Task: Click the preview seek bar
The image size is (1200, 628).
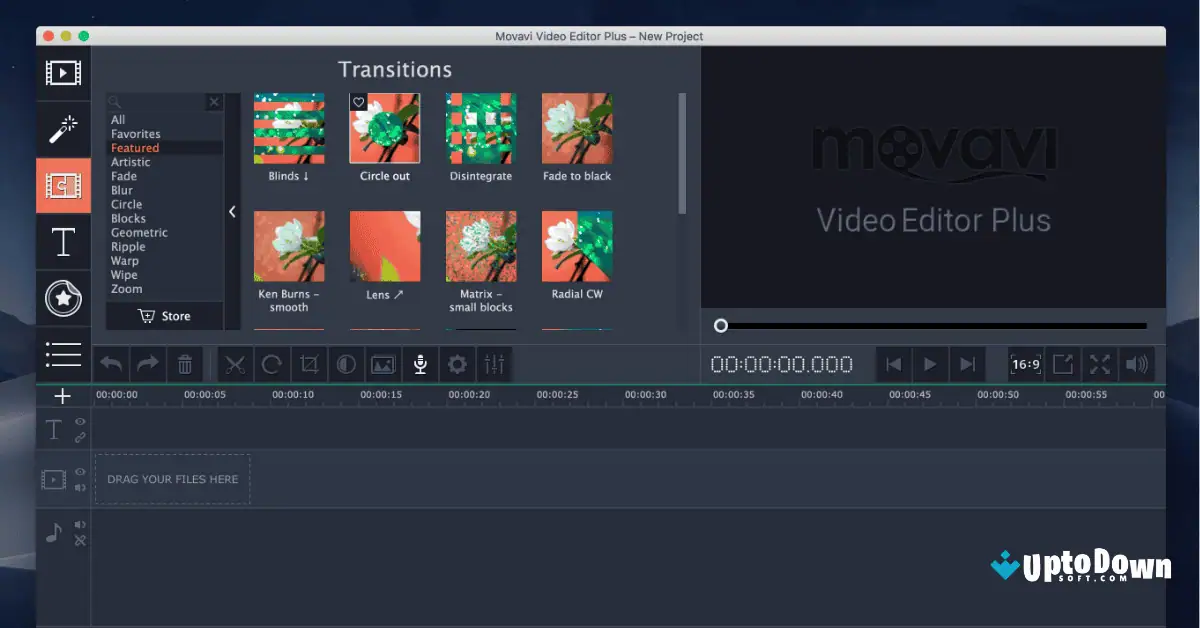Action: 930,325
